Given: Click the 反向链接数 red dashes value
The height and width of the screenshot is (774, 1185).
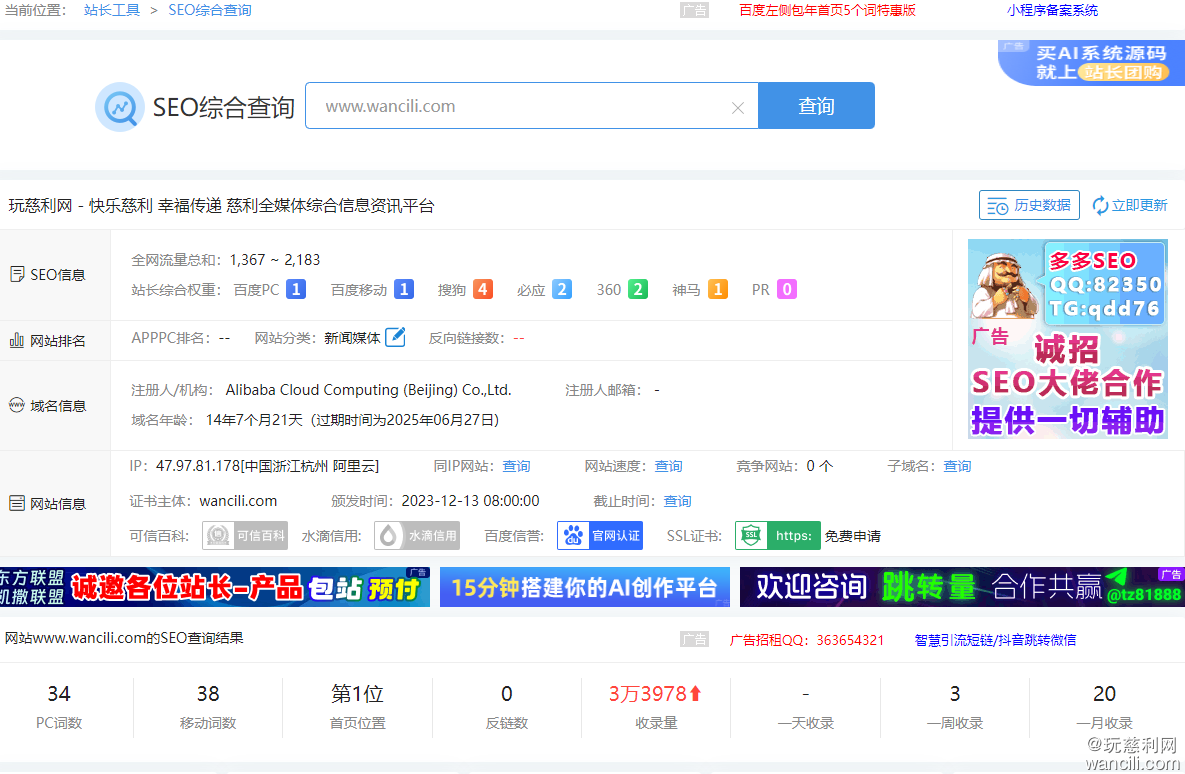Looking at the screenshot, I should click(518, 338).
